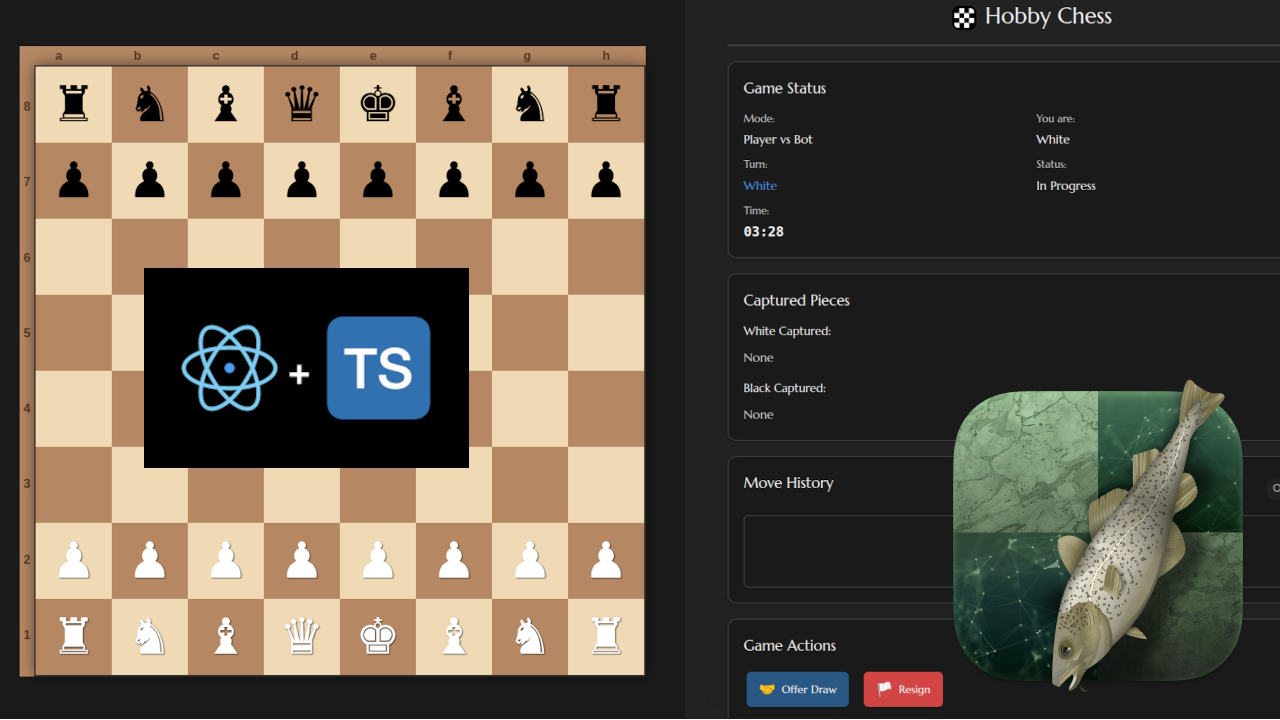The image size is (1280, 720).
Task: Click the blue TS TypeScript logo
Action: point(378,368)
